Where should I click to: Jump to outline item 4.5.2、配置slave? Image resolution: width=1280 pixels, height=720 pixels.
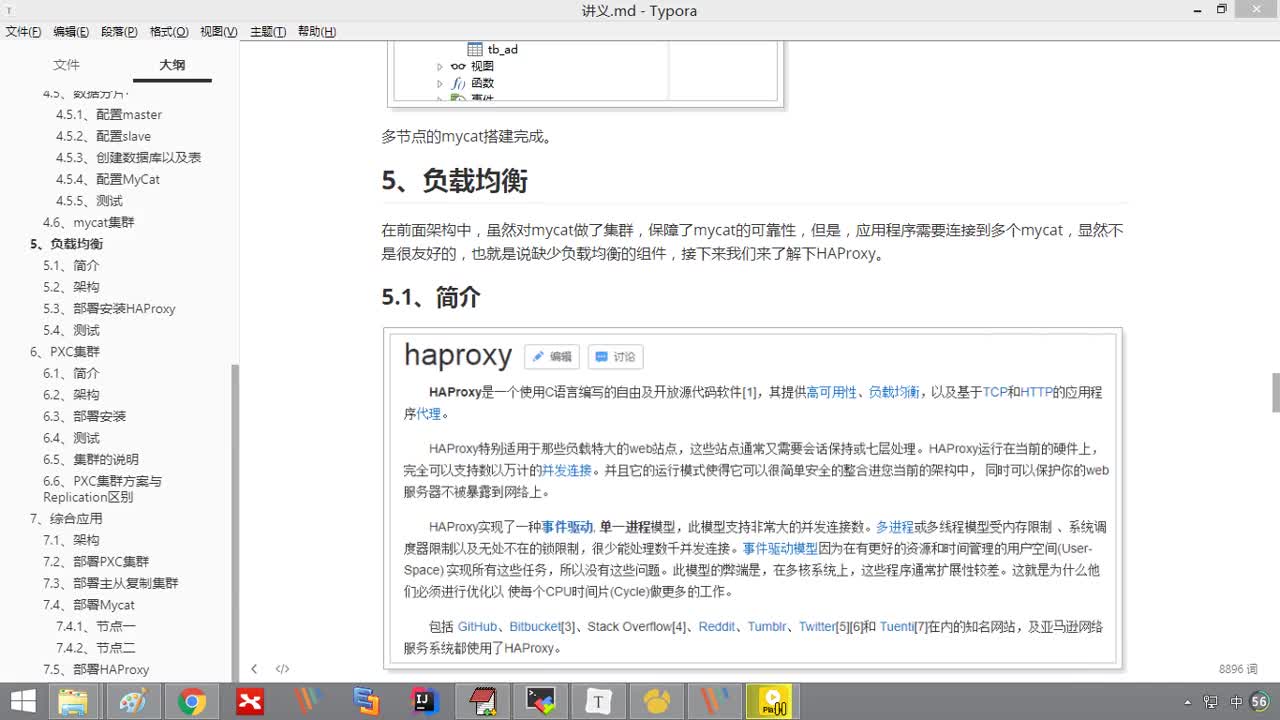coord(103,136)
